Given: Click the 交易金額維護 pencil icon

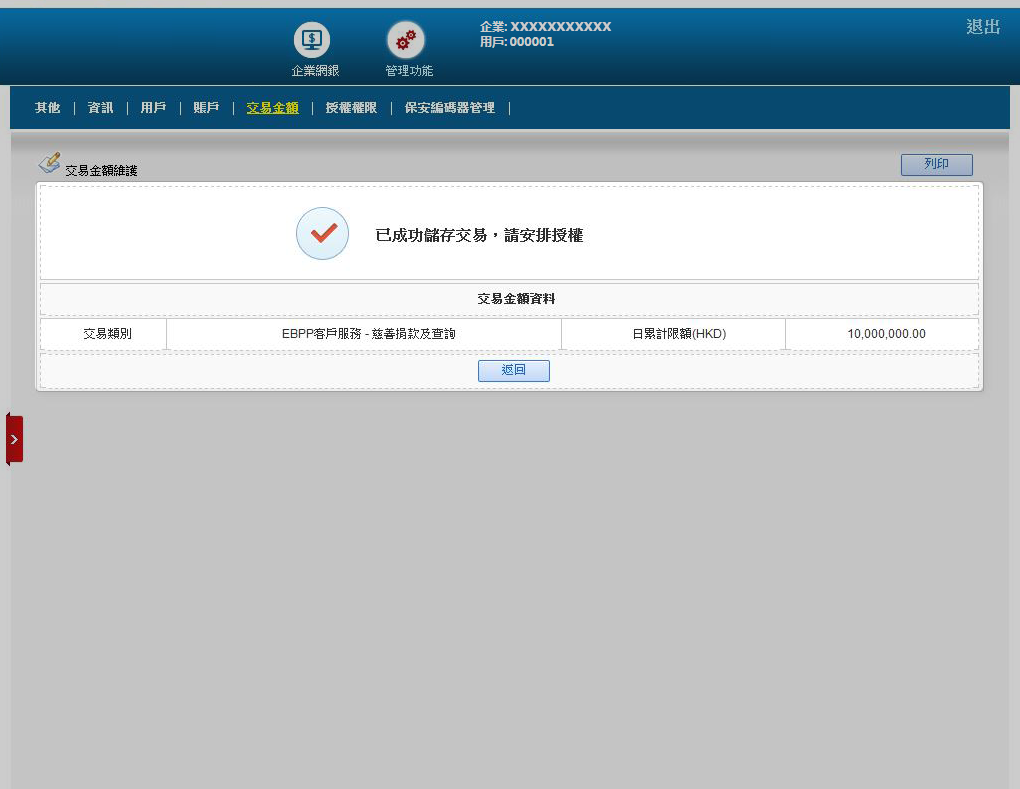Looking at the screenshot, I should tap(49, 163).
